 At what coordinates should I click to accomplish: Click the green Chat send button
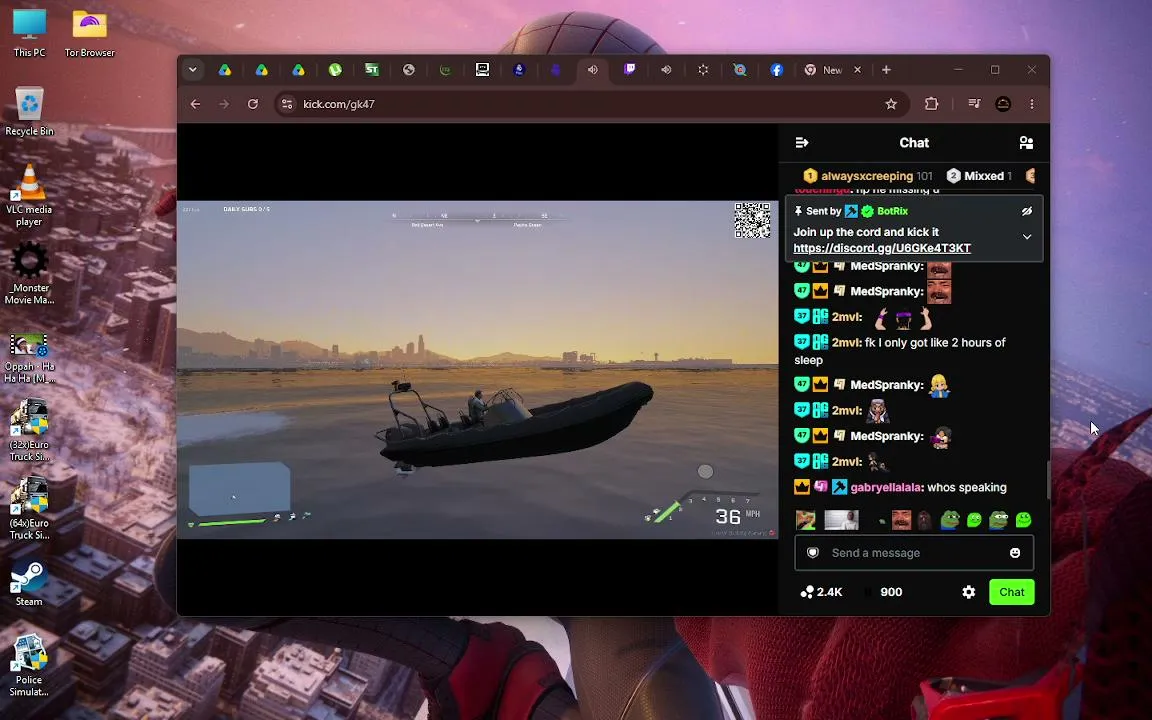click(x=1011, y=592)
